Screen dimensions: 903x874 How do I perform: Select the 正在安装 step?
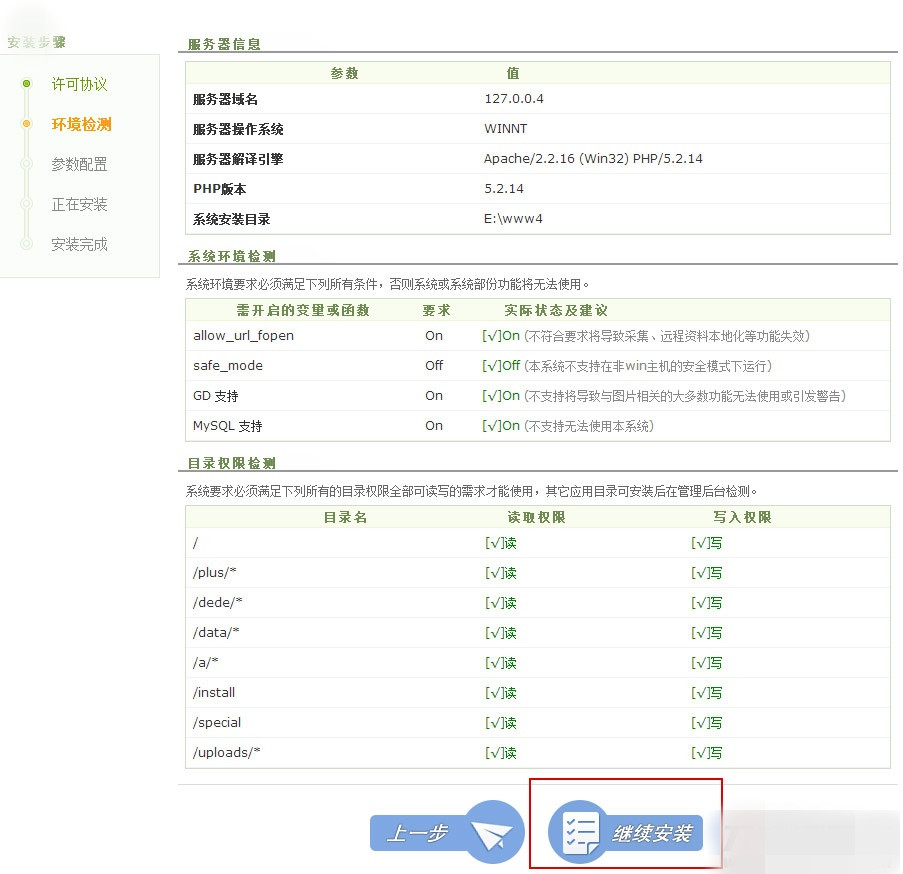79,204
